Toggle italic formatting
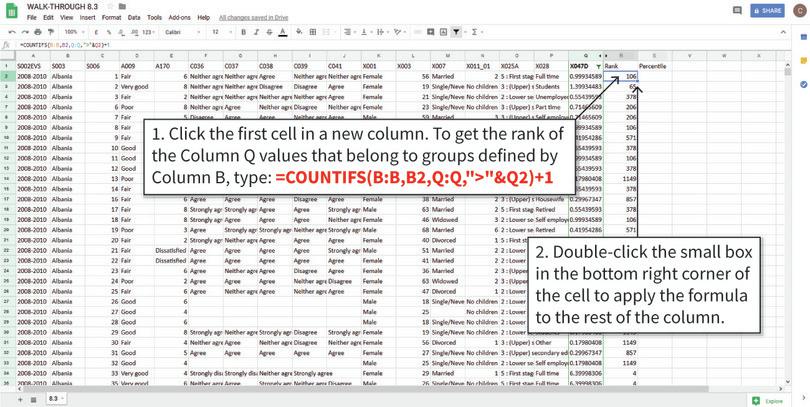Image resolution: width=810 pixels, height=407 pixels. coord(257,32)
